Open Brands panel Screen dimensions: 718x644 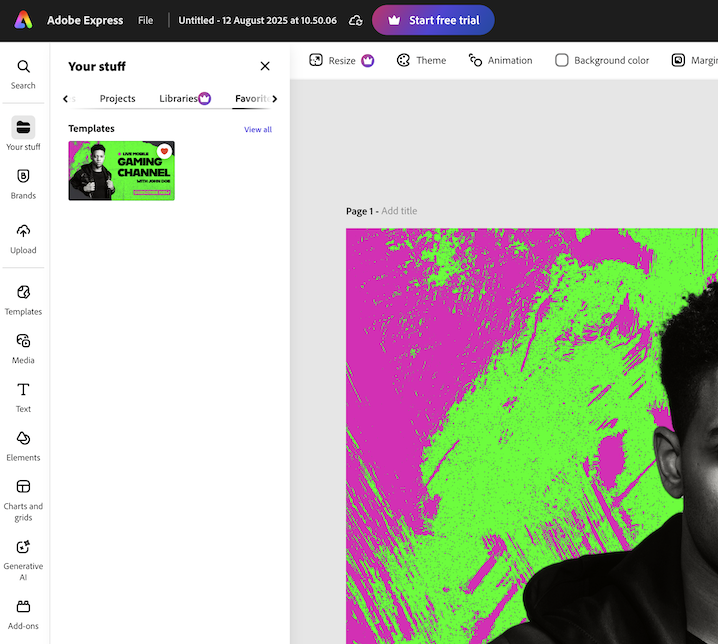coord(23,184)
